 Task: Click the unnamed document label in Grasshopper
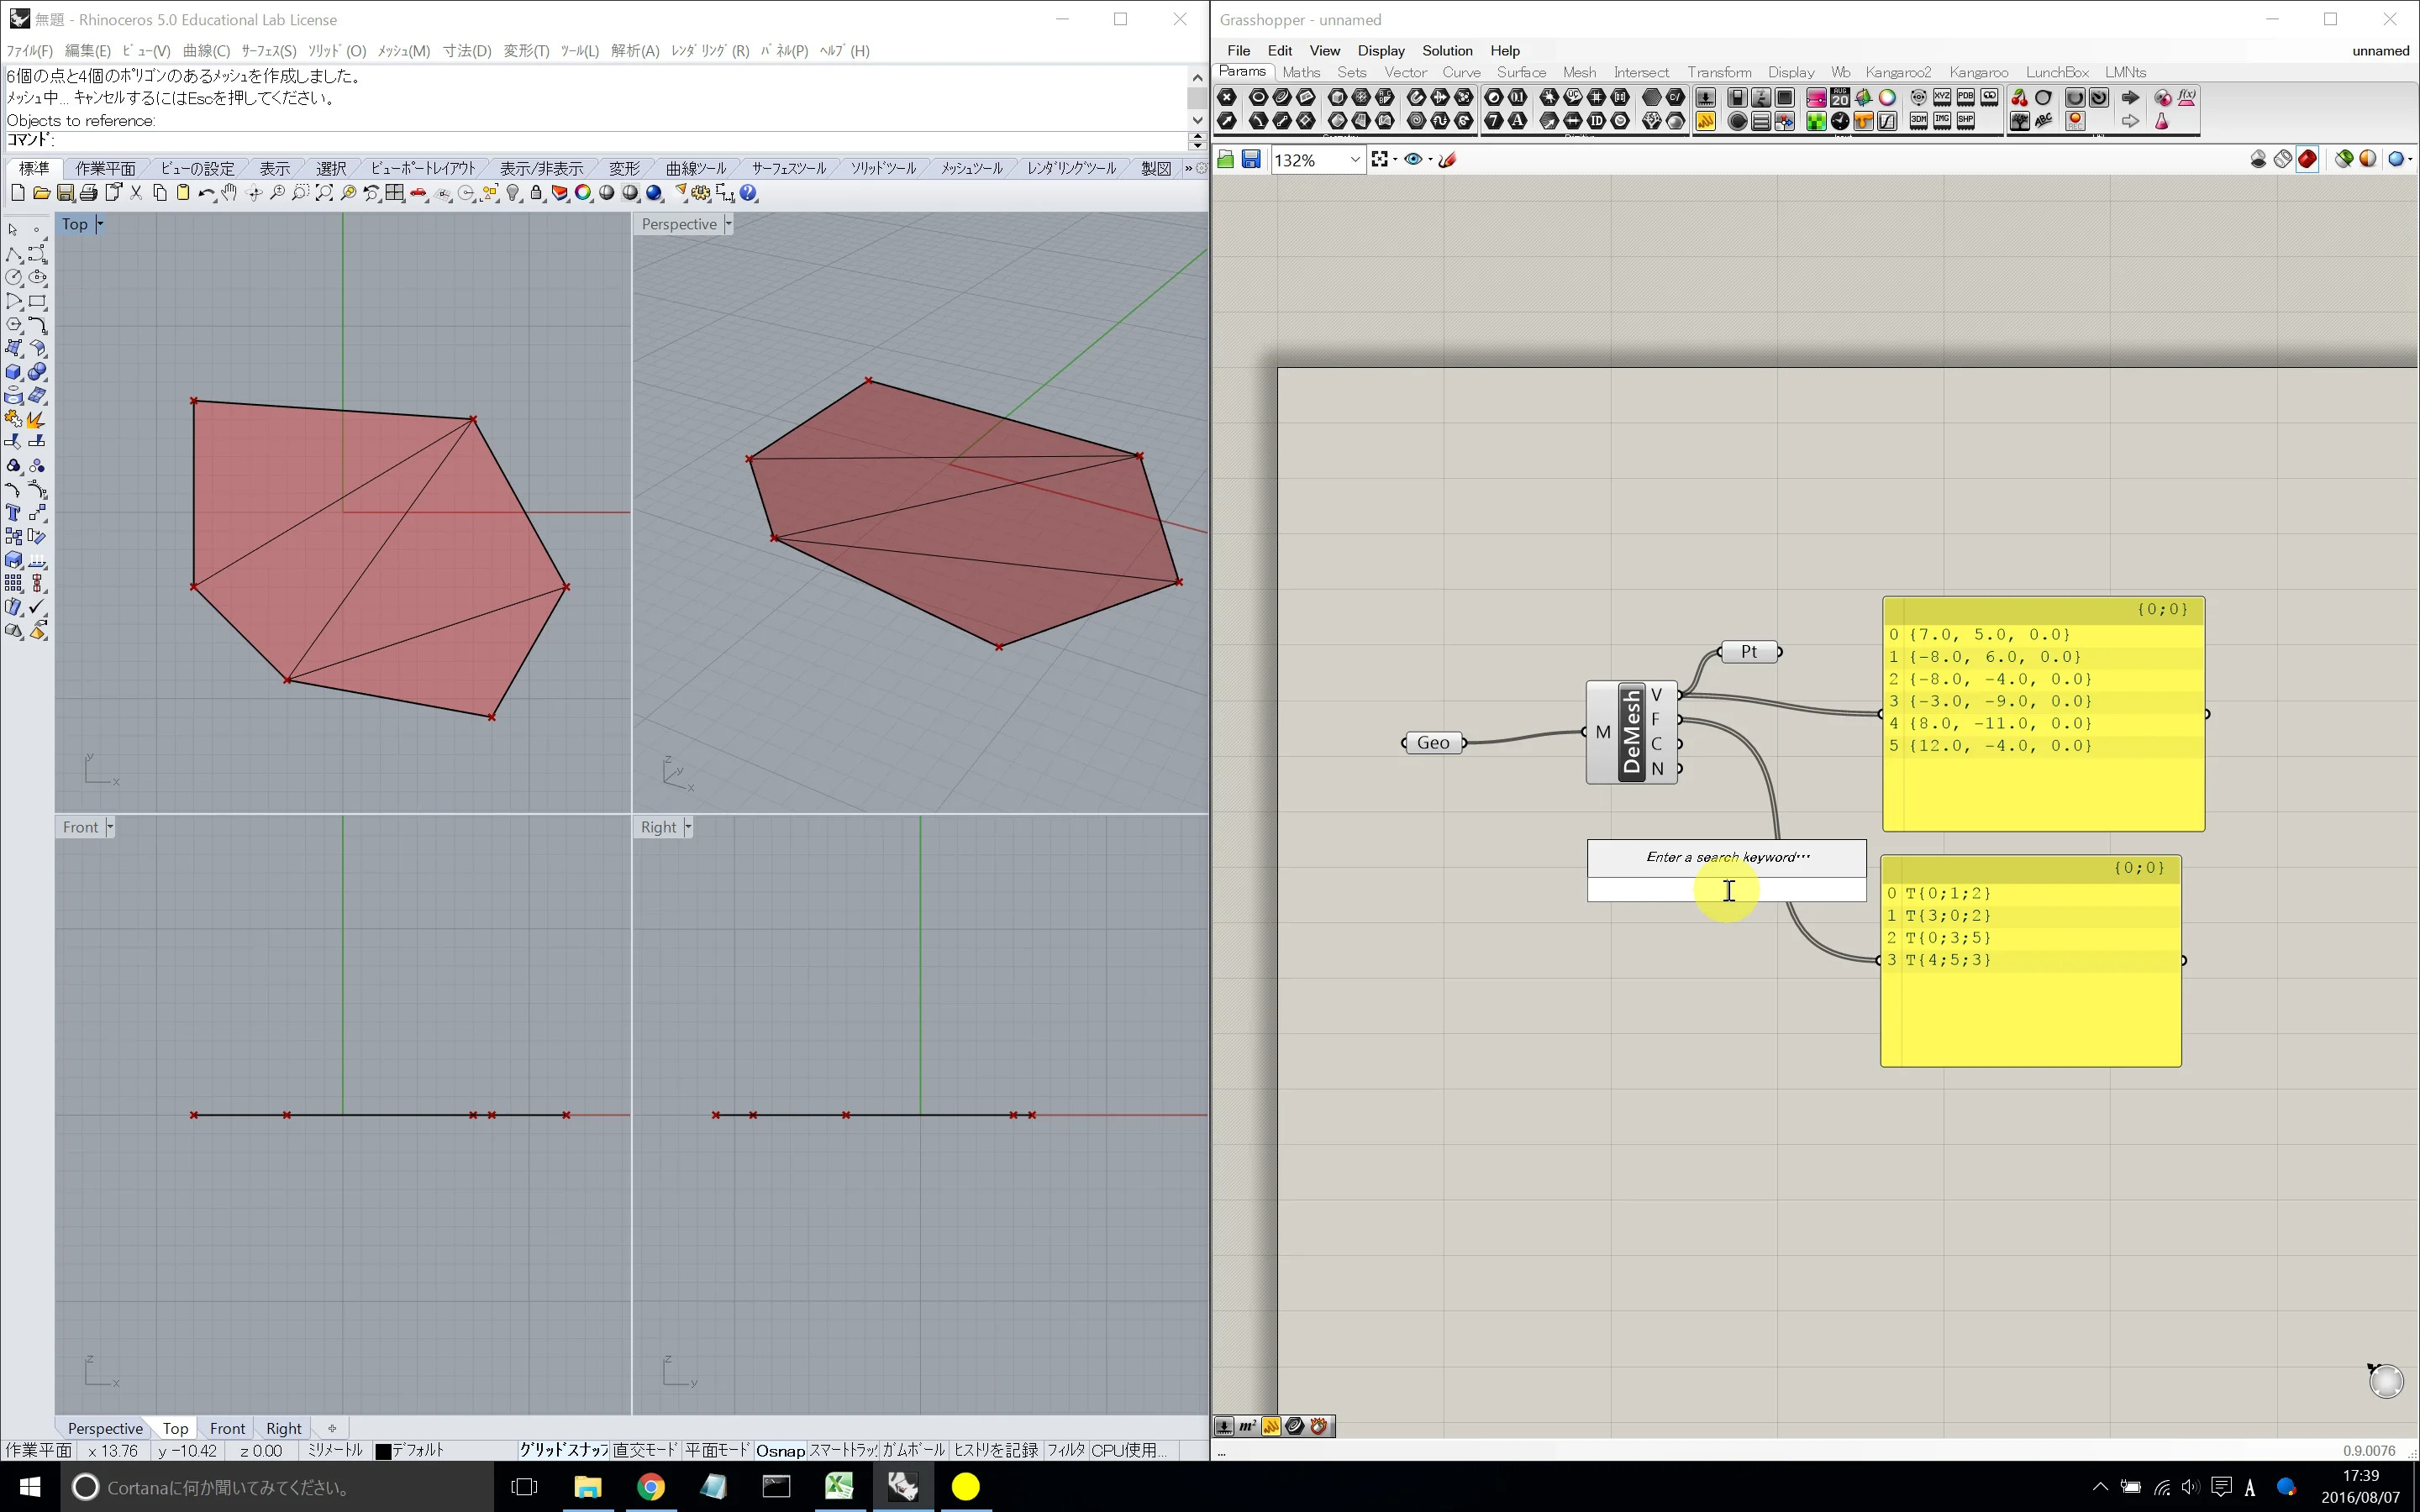click(x=2380, y=50)
